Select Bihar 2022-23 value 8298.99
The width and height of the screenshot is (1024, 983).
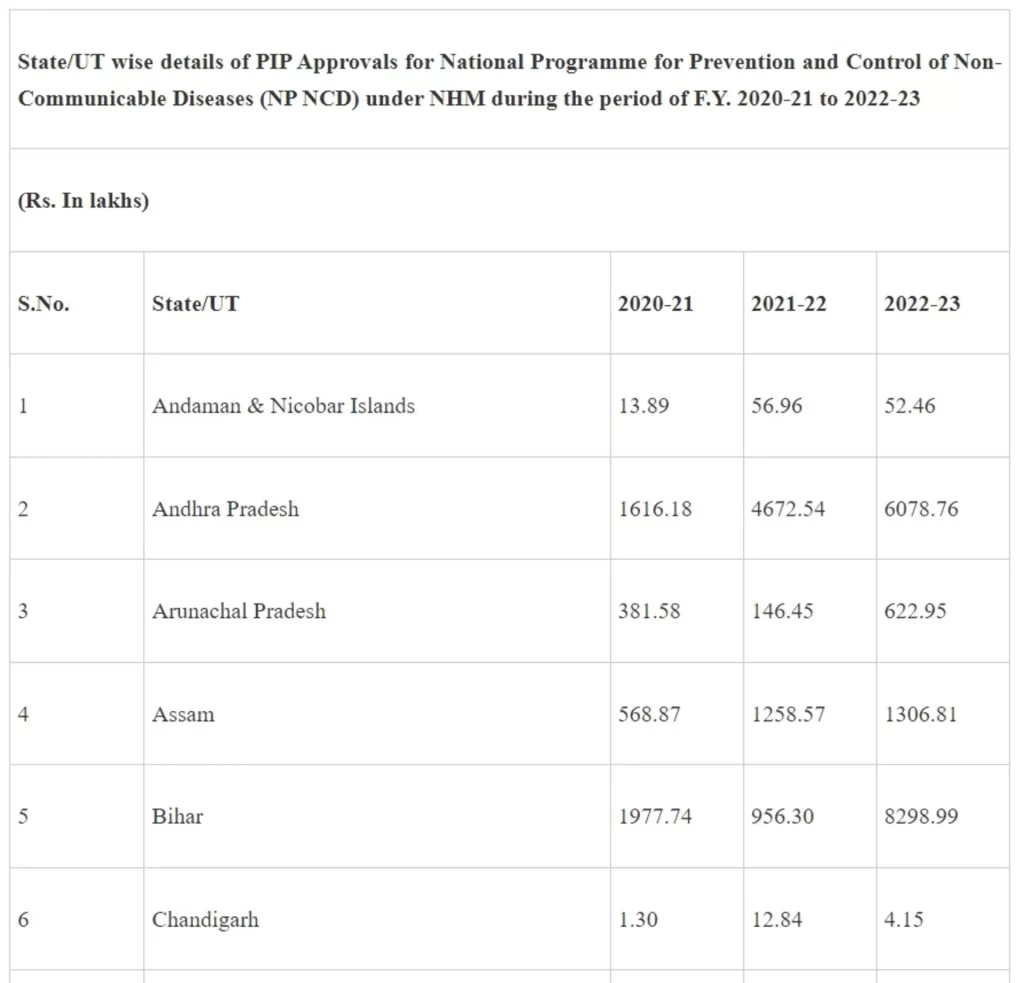coord(921,817)
